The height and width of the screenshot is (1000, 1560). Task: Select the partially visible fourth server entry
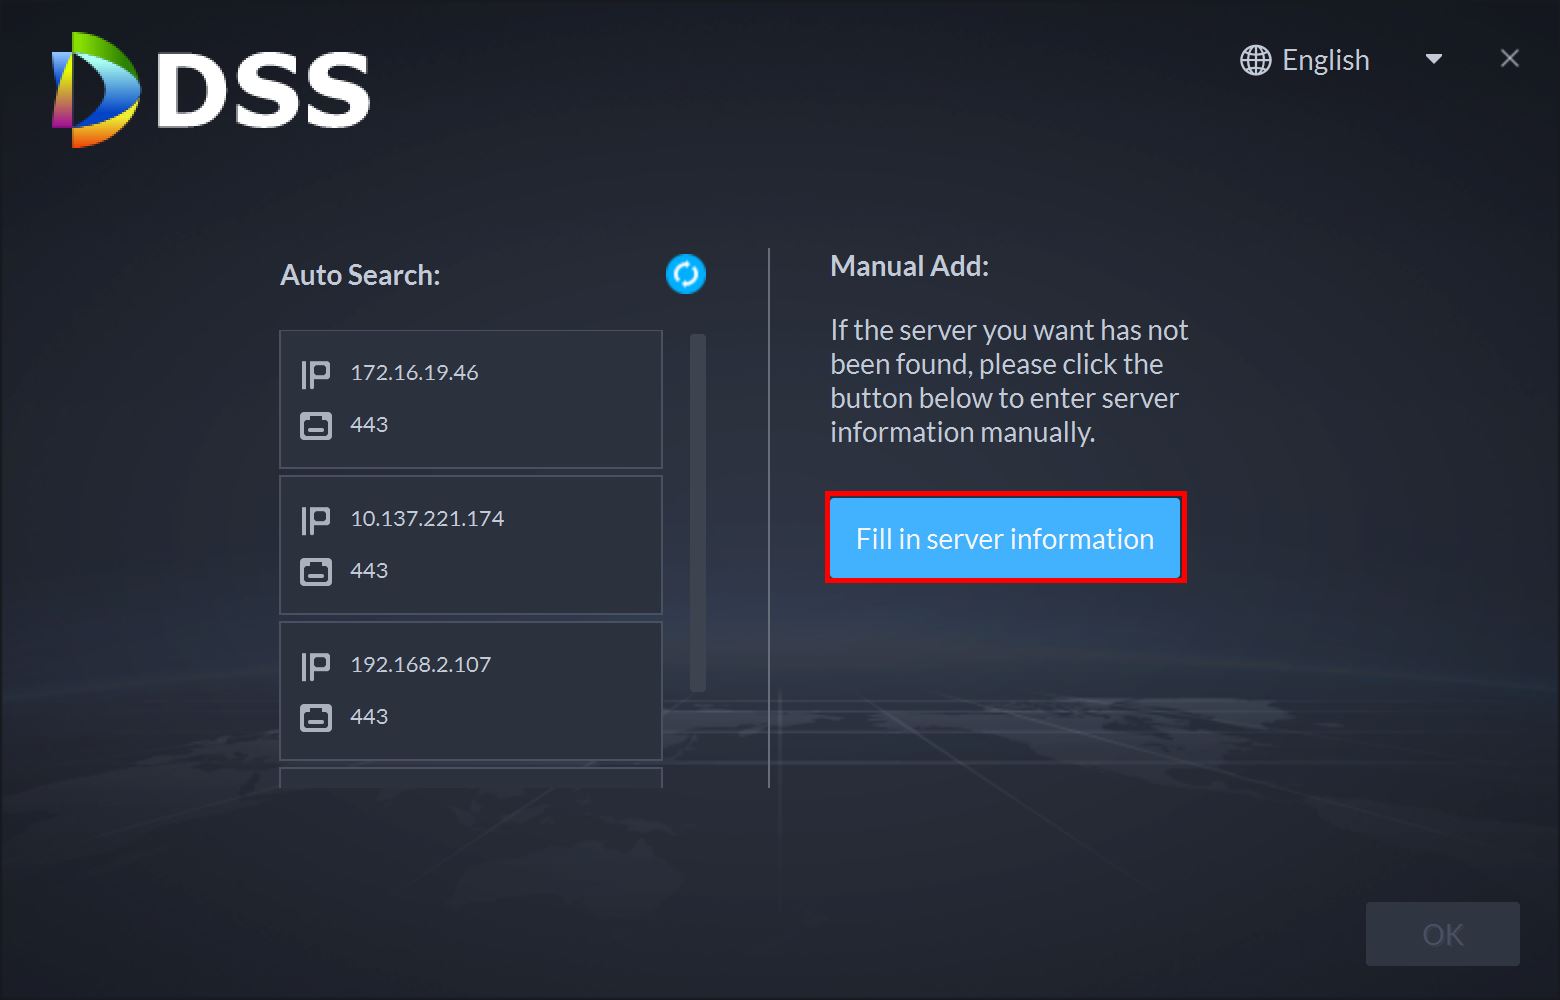point(470,778)
